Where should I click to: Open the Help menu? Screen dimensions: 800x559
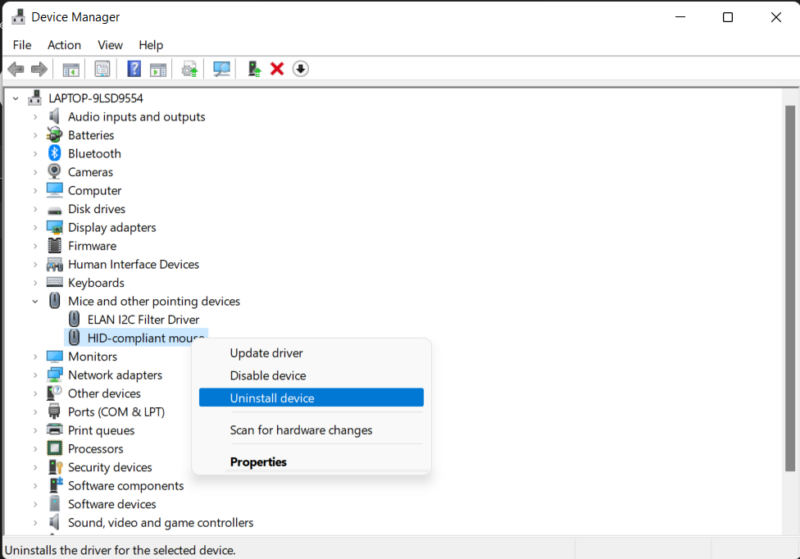[151, 45]
